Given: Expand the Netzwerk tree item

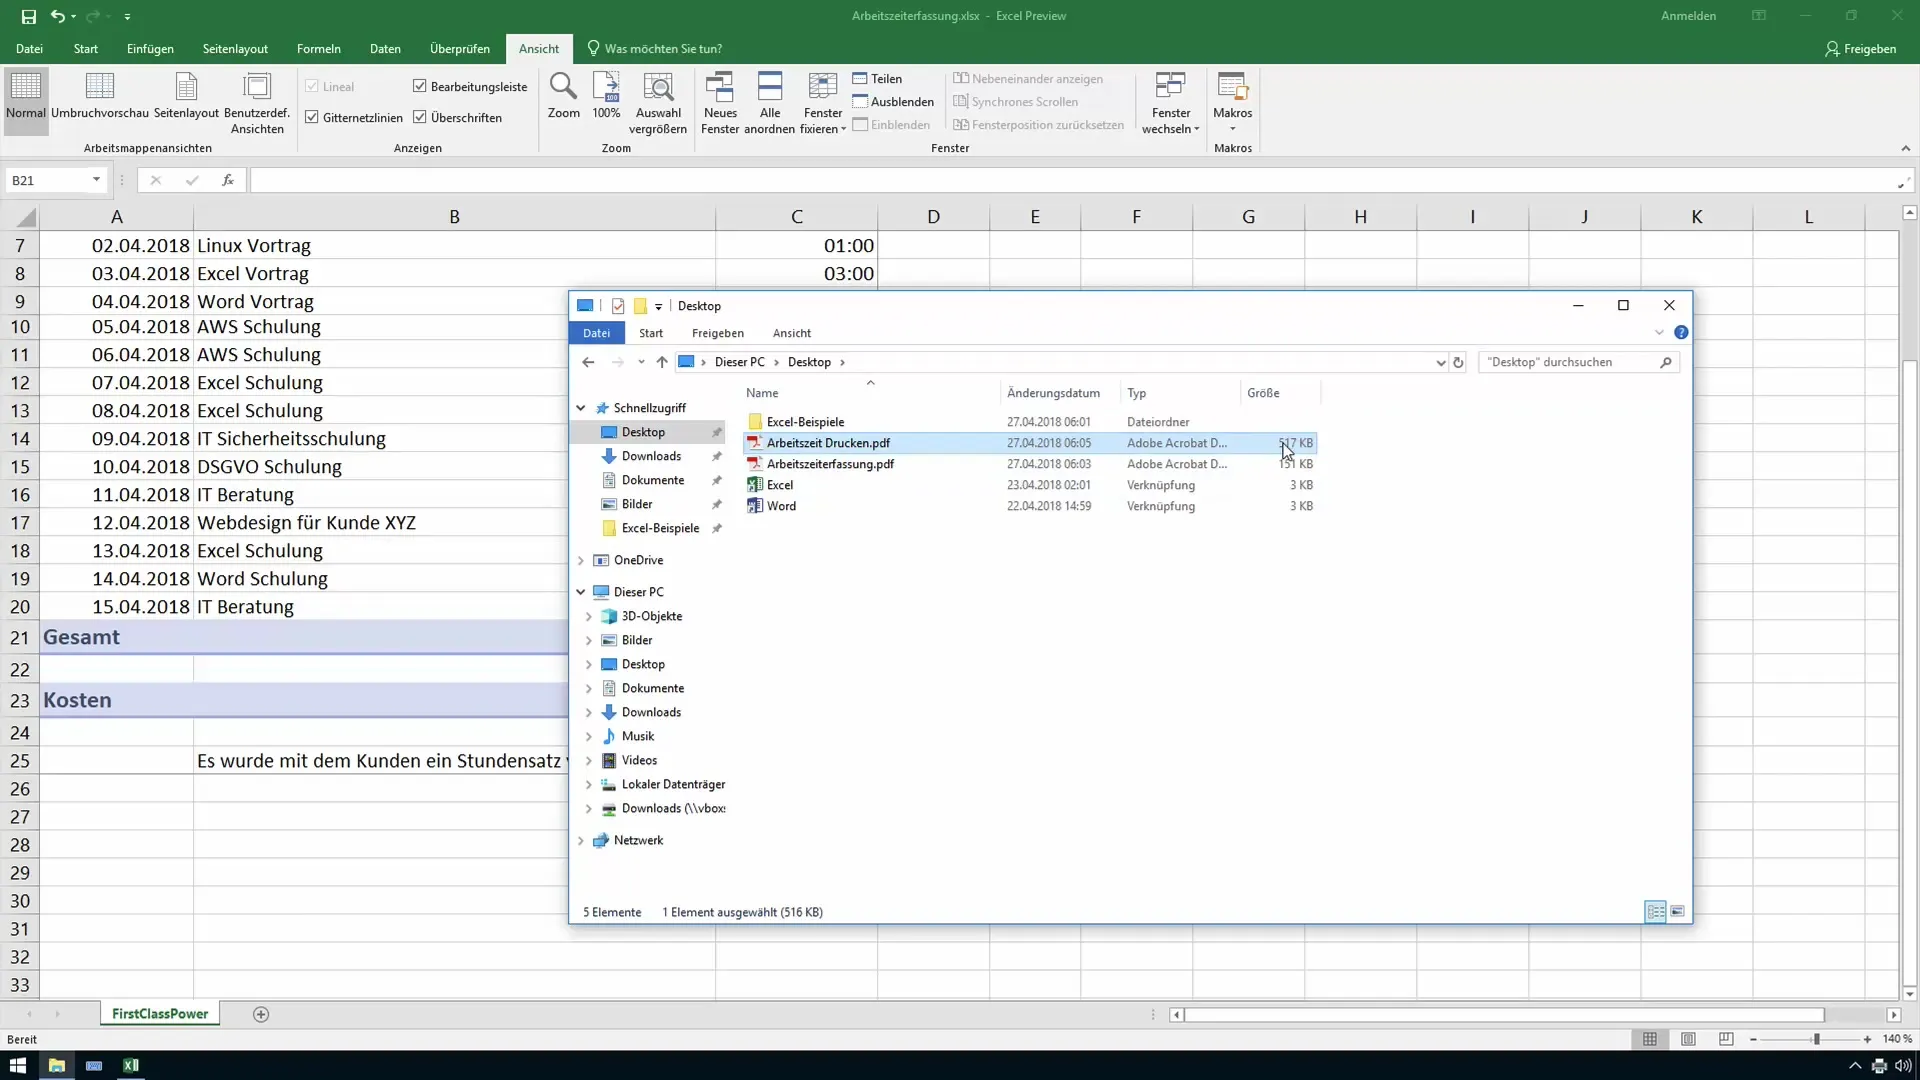Looking at the screenshot, I should [582, 840].
